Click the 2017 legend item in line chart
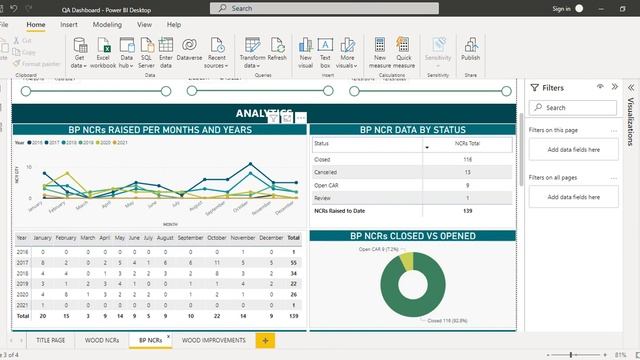640x360 pixels. (x=52, y=143)
